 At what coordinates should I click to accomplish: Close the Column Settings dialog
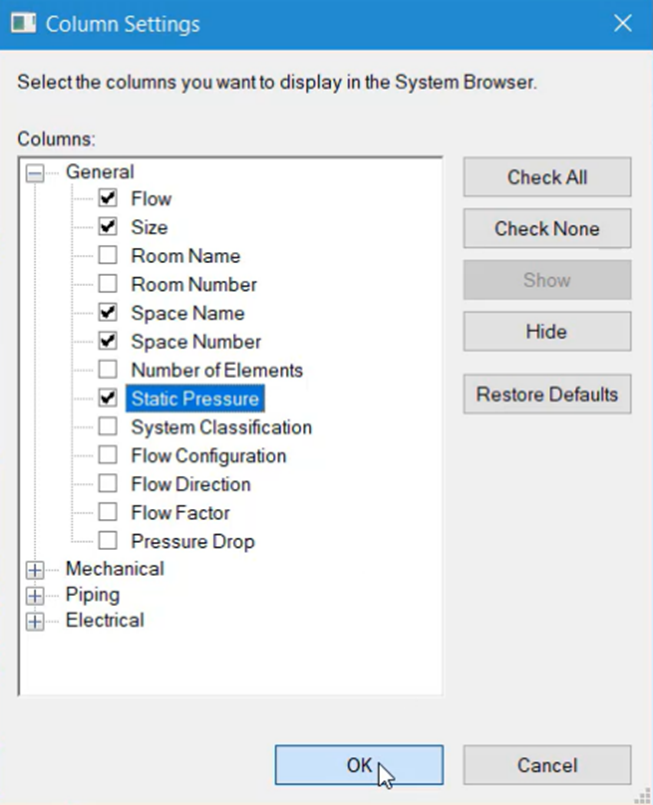(623, 23)
